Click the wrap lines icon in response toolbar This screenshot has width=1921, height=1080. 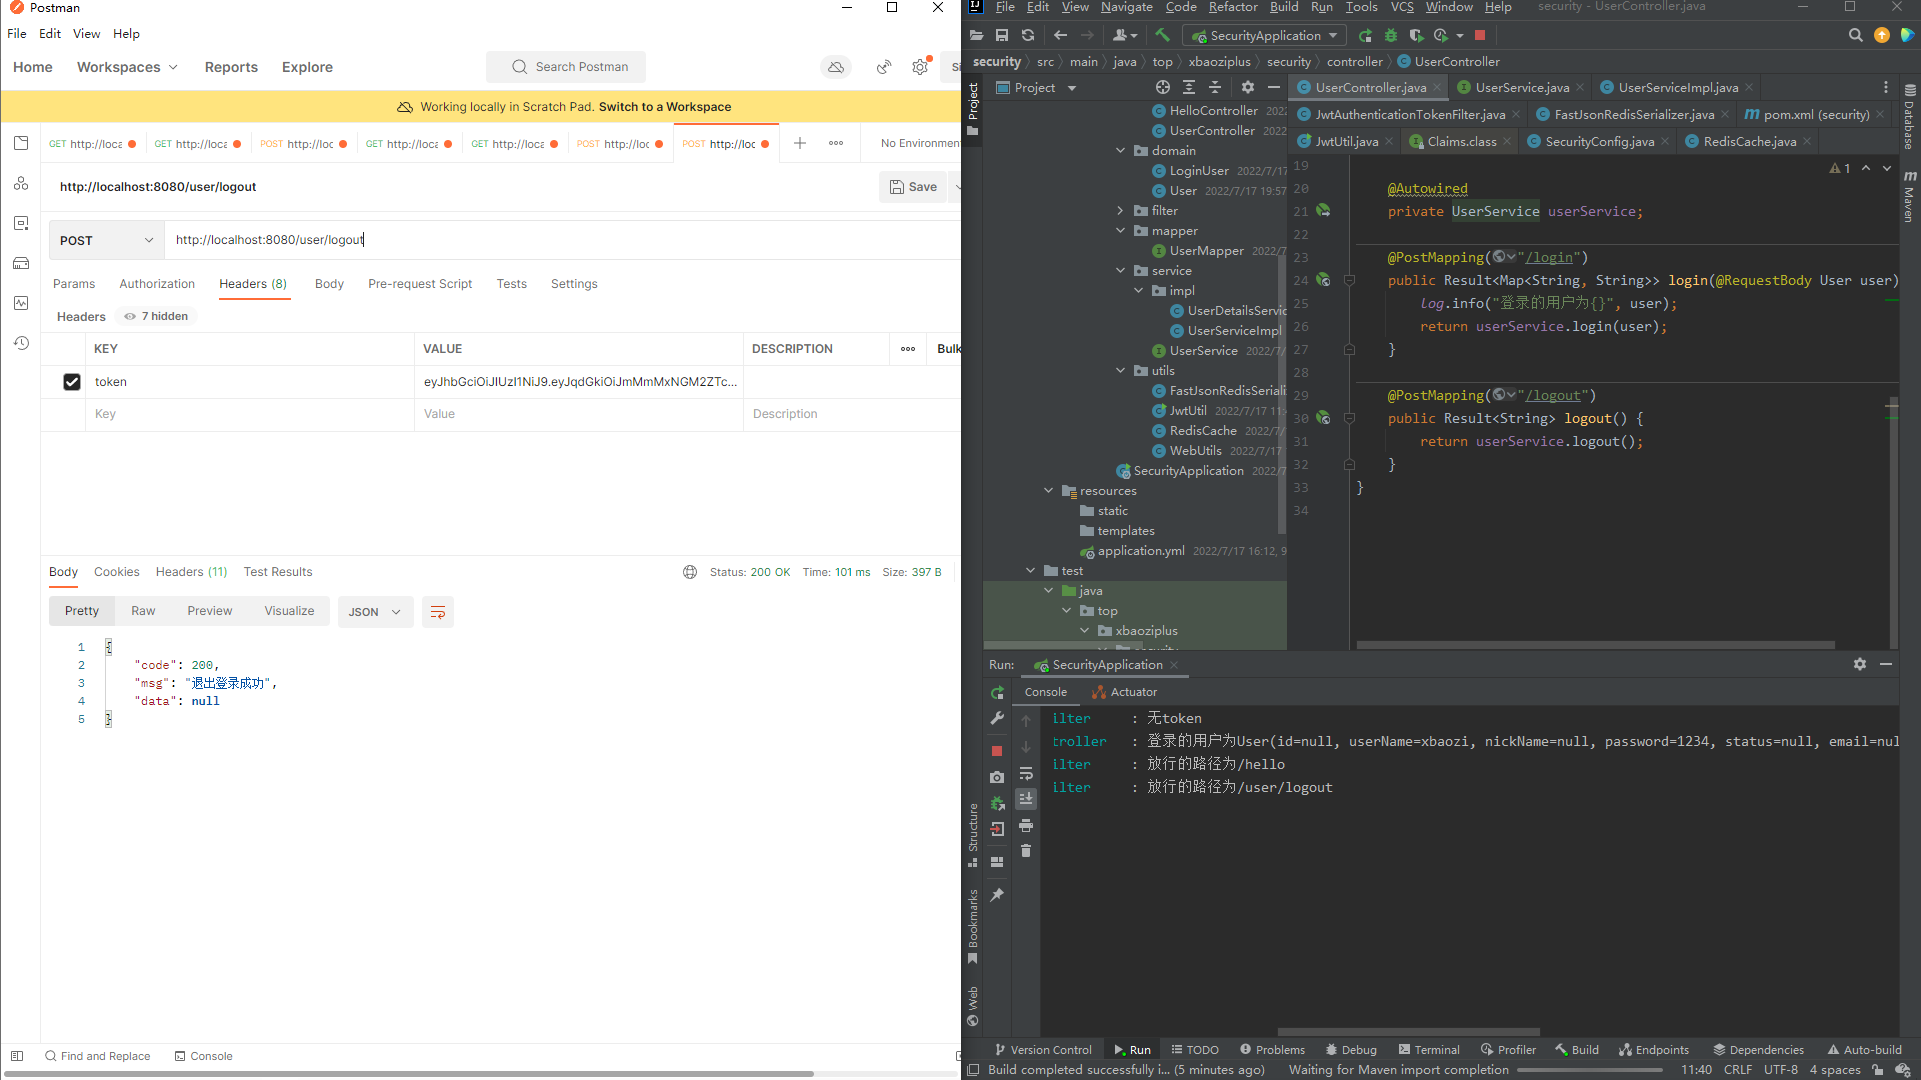(x=438, y=612)
